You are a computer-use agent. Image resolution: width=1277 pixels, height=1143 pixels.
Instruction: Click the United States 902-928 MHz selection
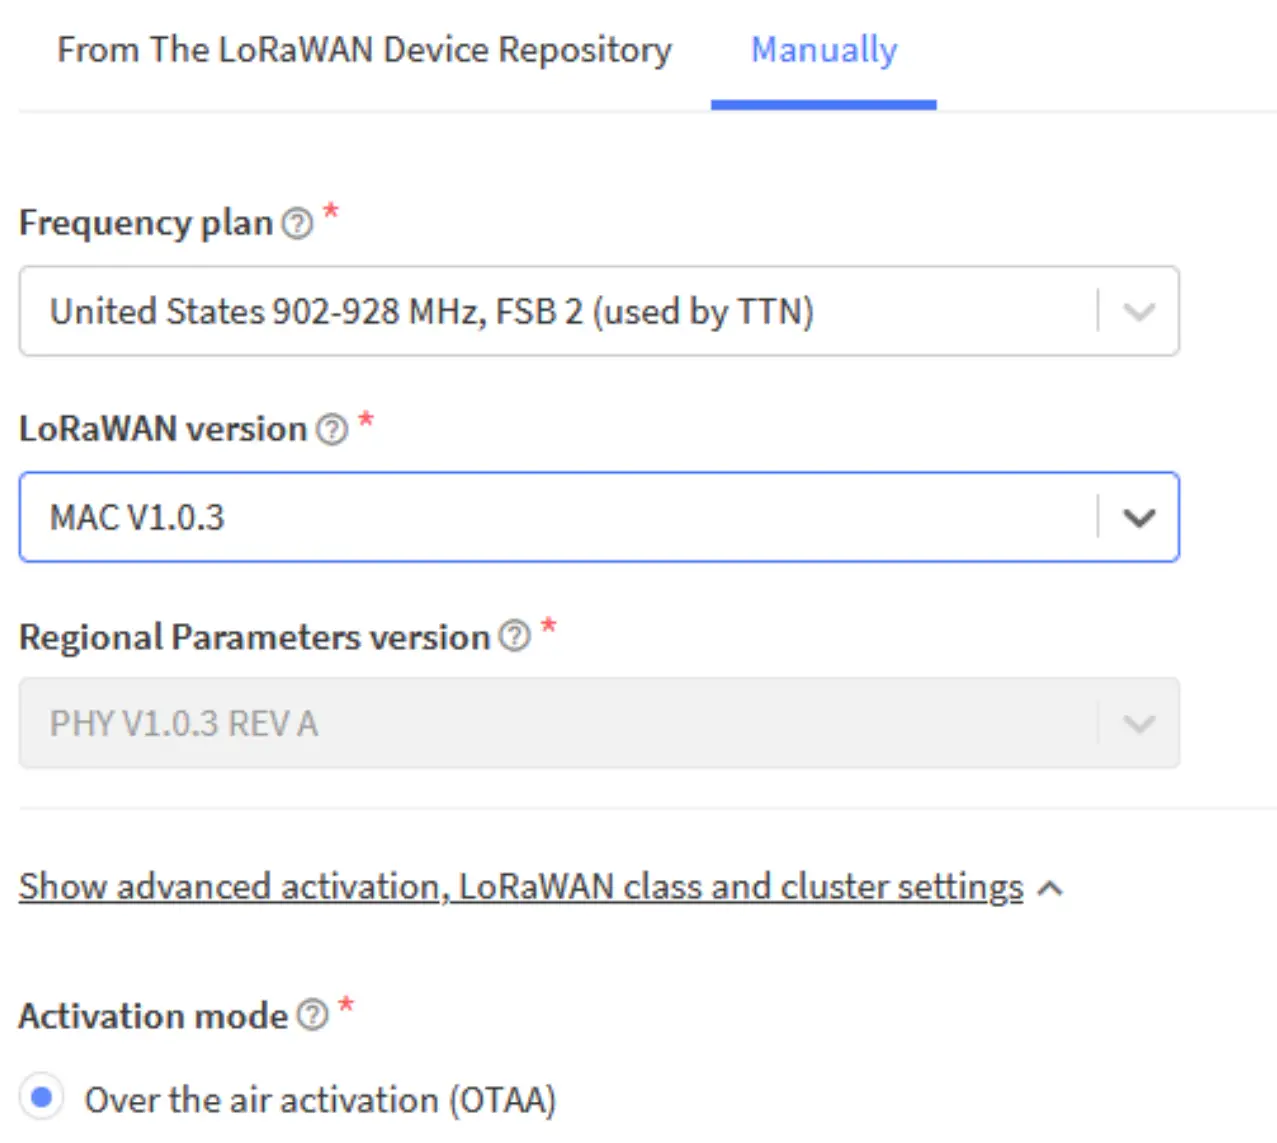(431, 311)
